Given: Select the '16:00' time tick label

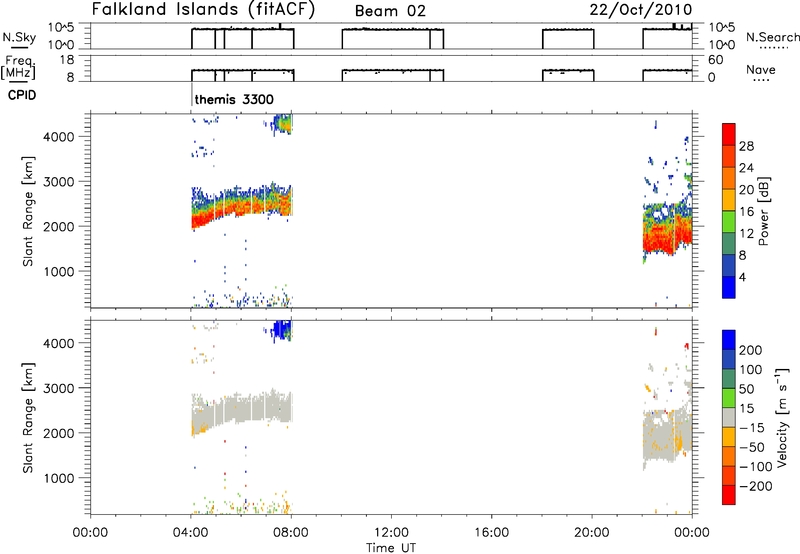Looking at the screenshot, I should click(491, 533).
